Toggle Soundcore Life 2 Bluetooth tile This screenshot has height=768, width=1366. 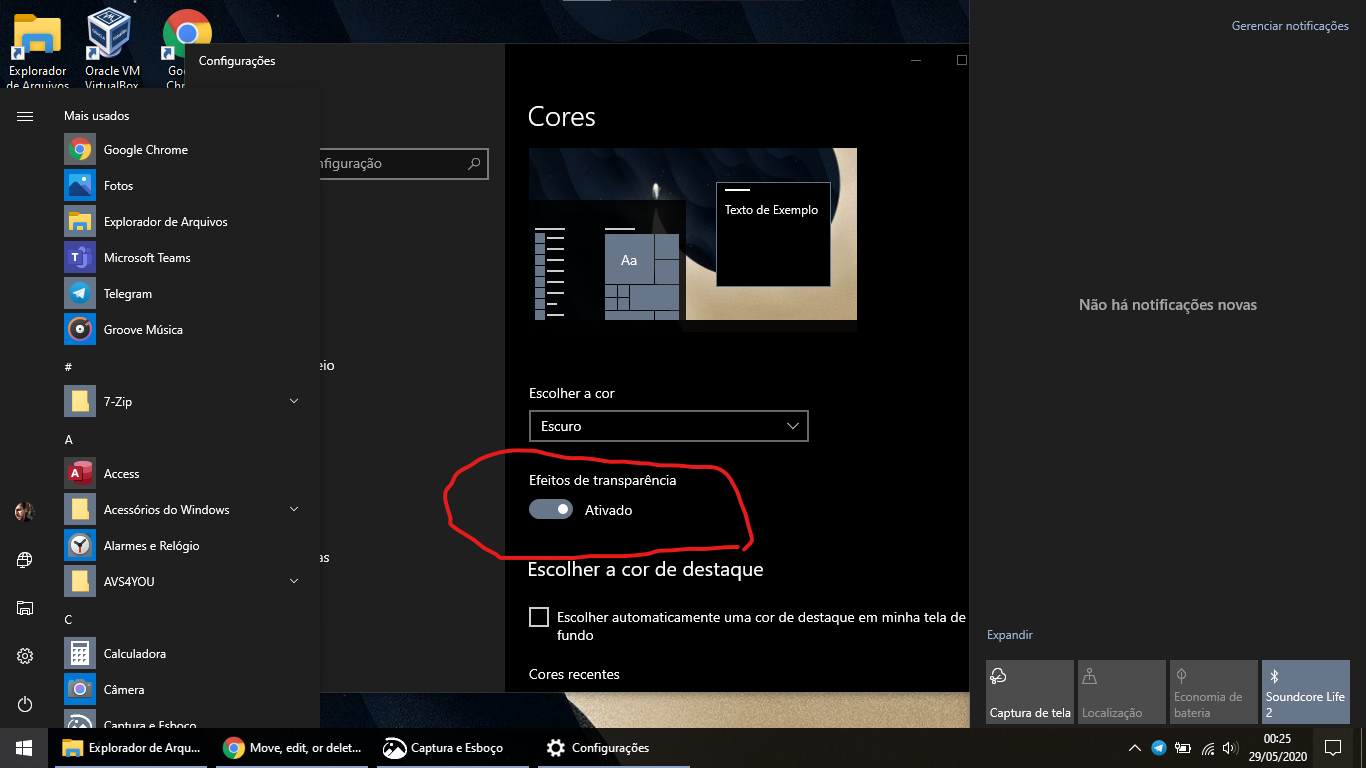pos(1306,691)
